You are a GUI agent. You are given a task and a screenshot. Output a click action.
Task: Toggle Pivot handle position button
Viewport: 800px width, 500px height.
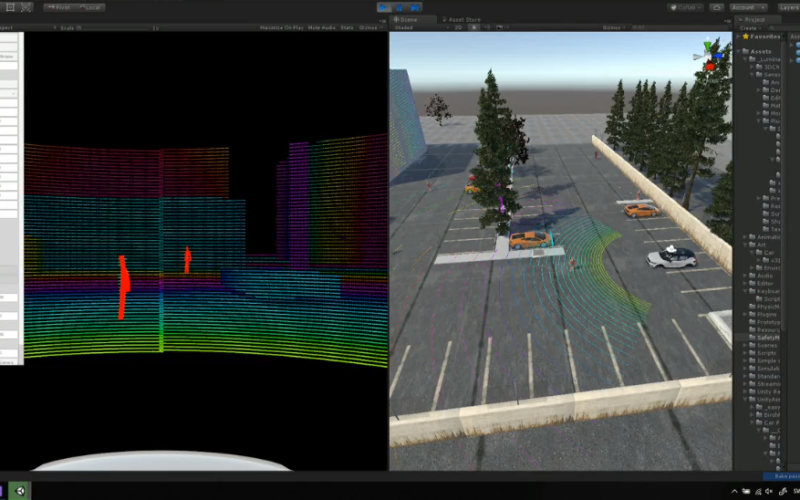pyautogui.click(x=62, y=7)
